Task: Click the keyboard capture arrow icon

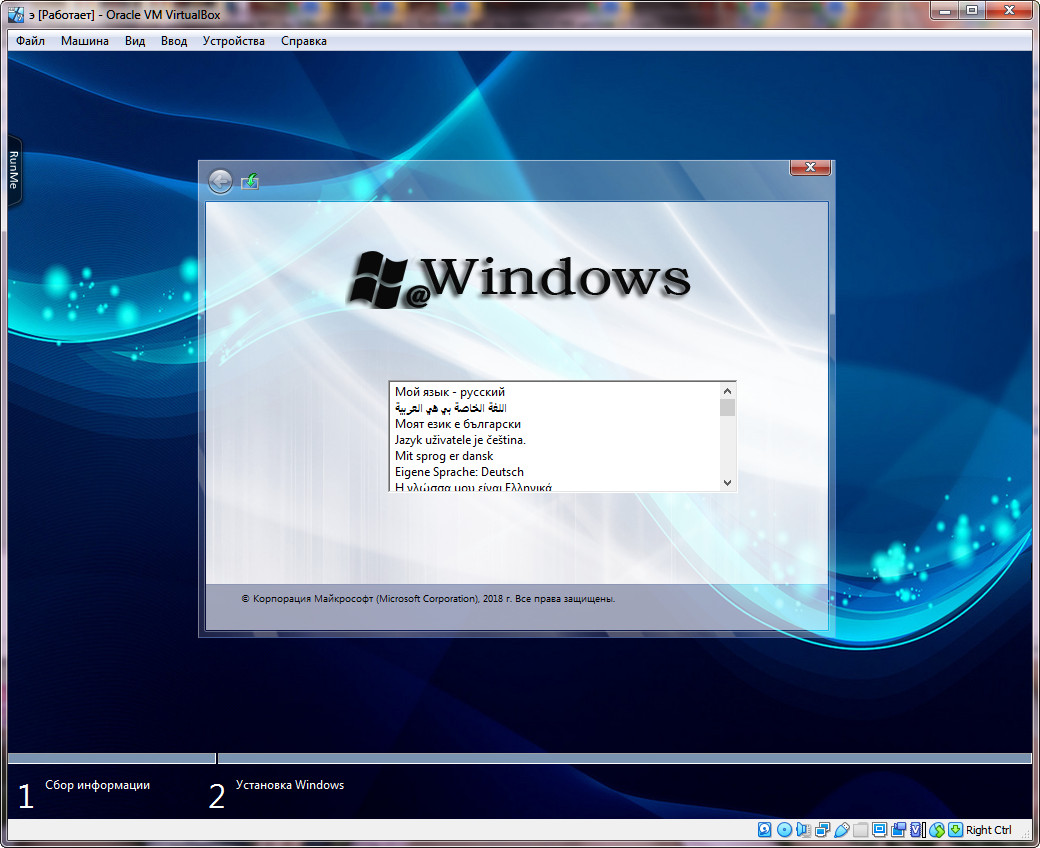Action: point(955,829)
